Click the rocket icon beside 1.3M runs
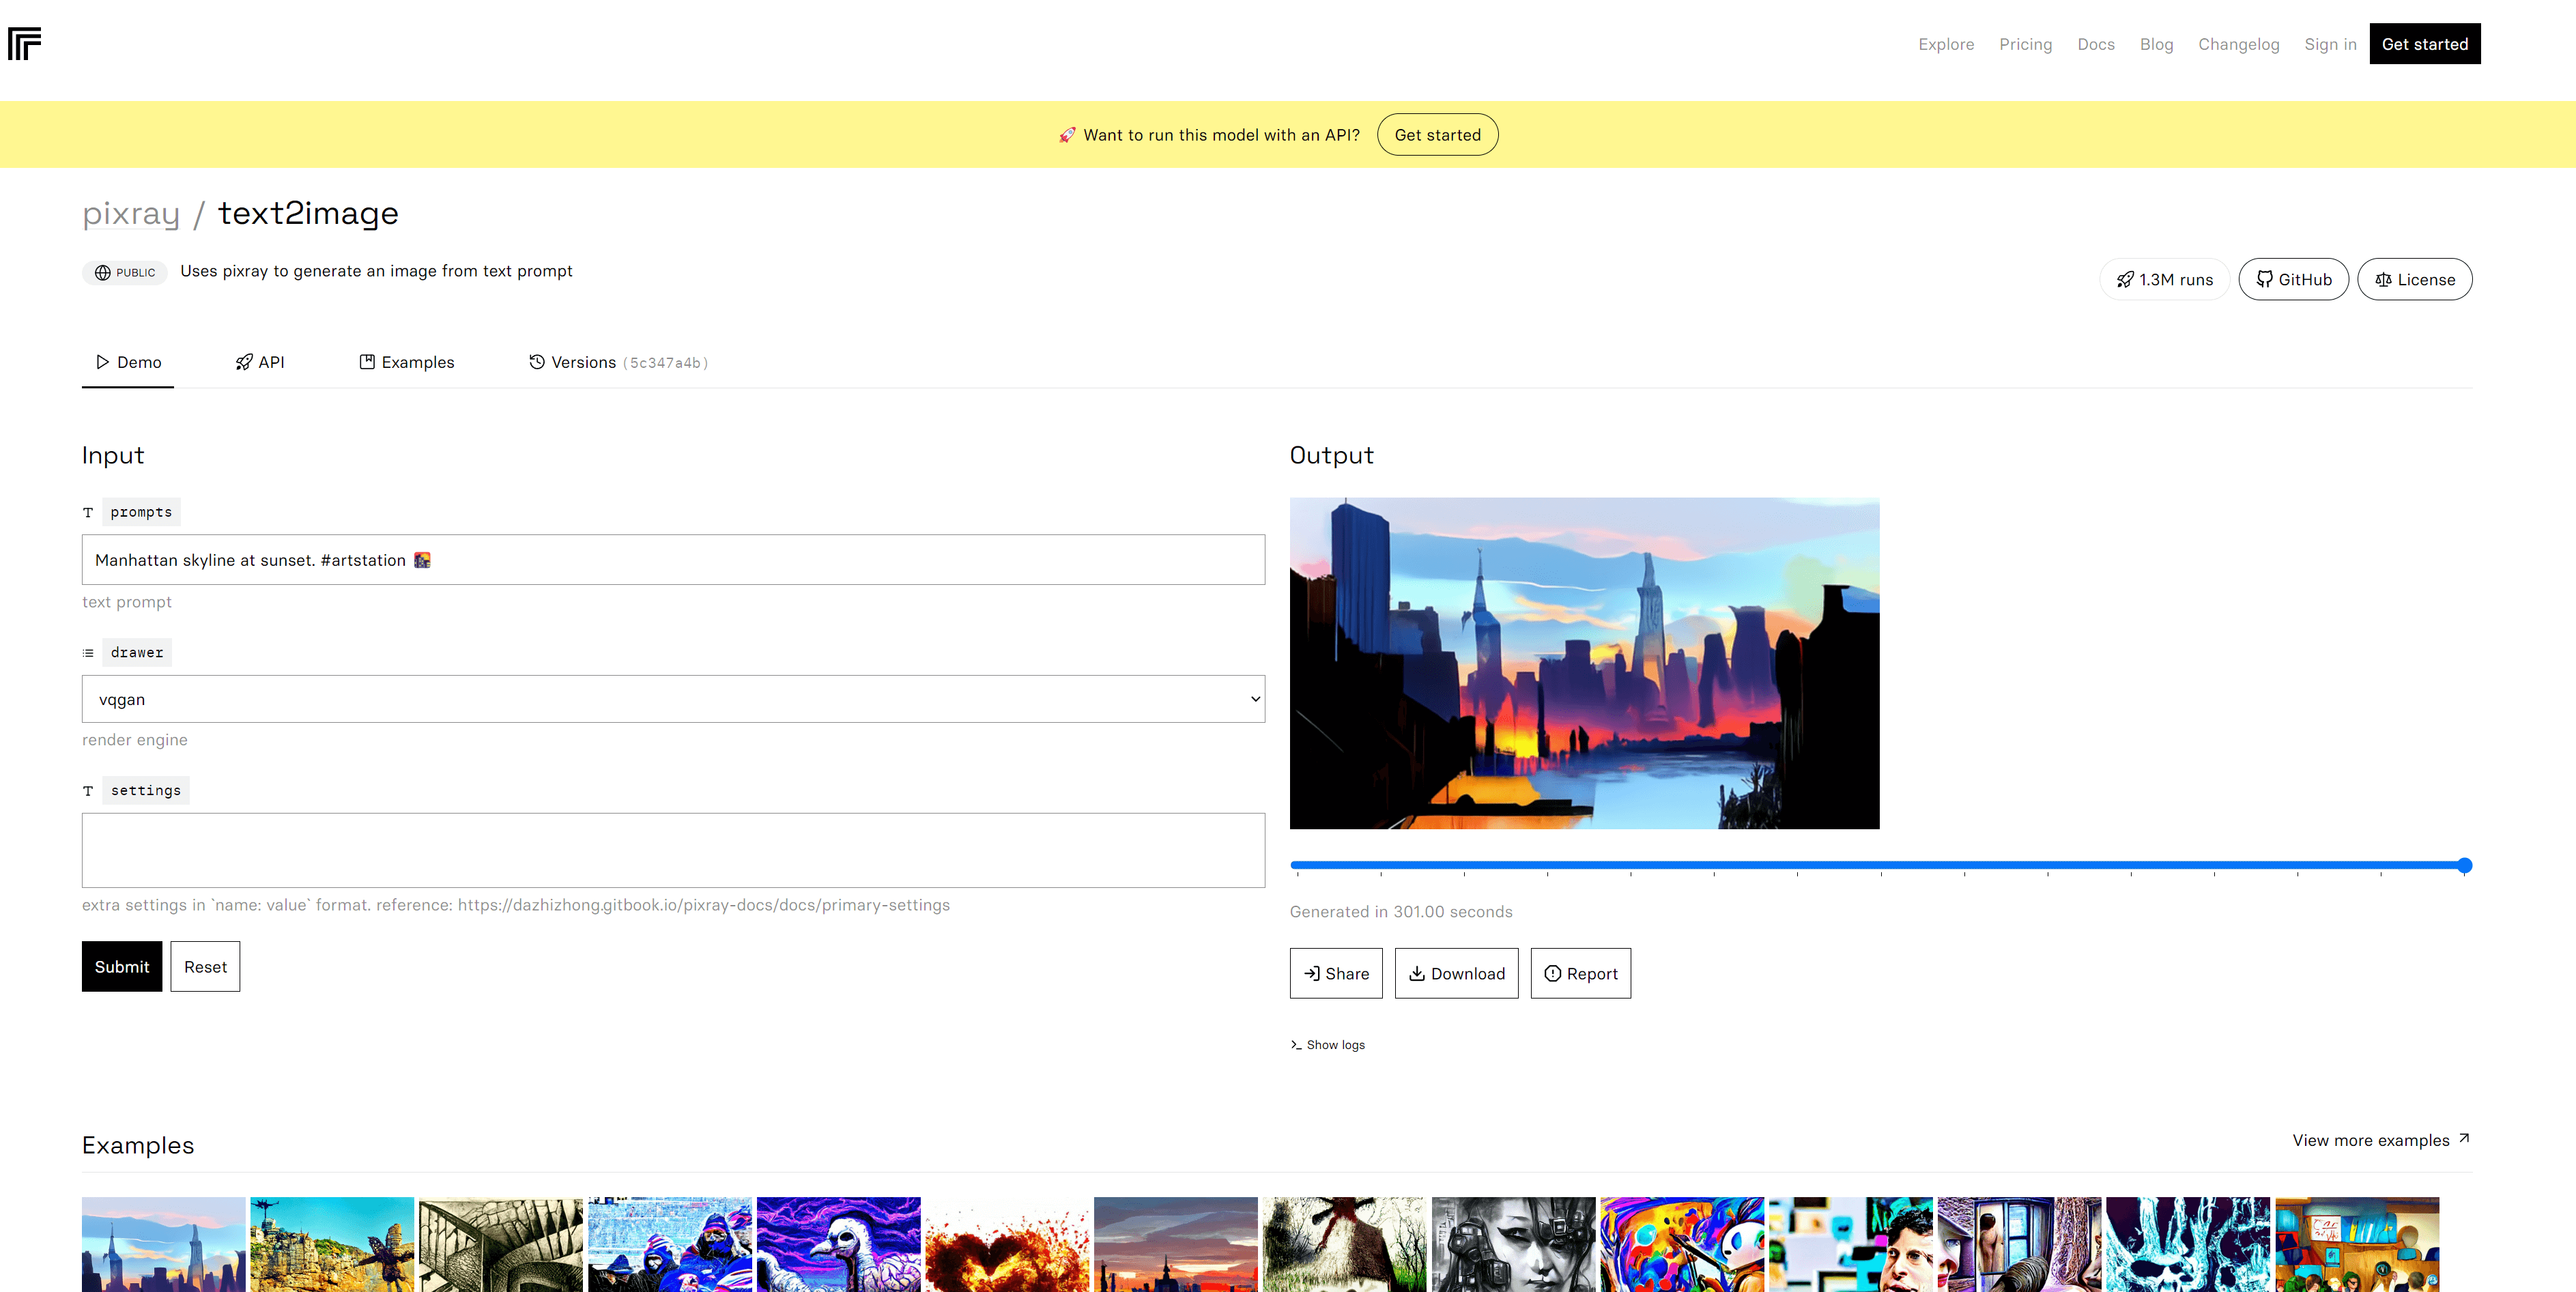 tap(2125, 279)
